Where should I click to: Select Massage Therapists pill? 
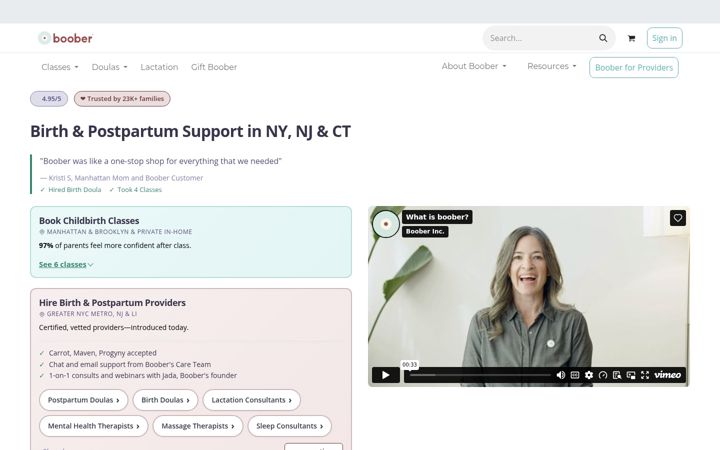[x=198, y=426]
